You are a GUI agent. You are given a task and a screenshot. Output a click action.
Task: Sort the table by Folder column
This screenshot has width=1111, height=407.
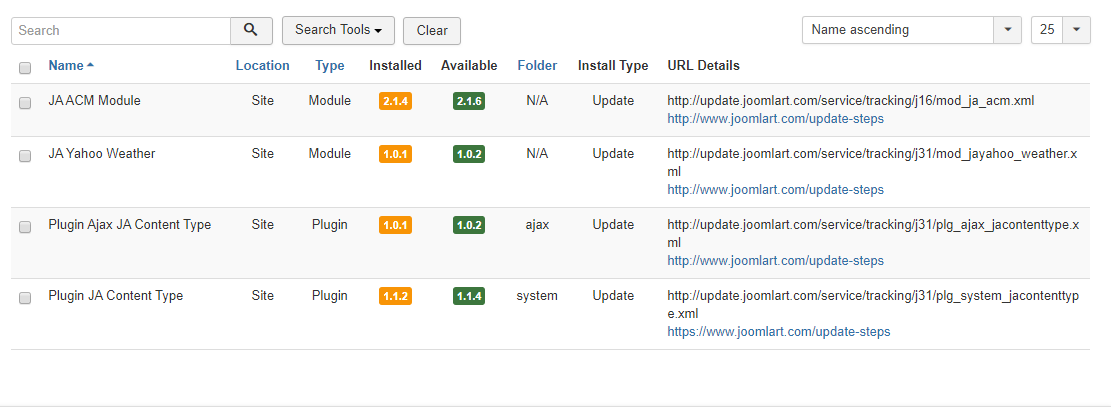pos(537,65)
